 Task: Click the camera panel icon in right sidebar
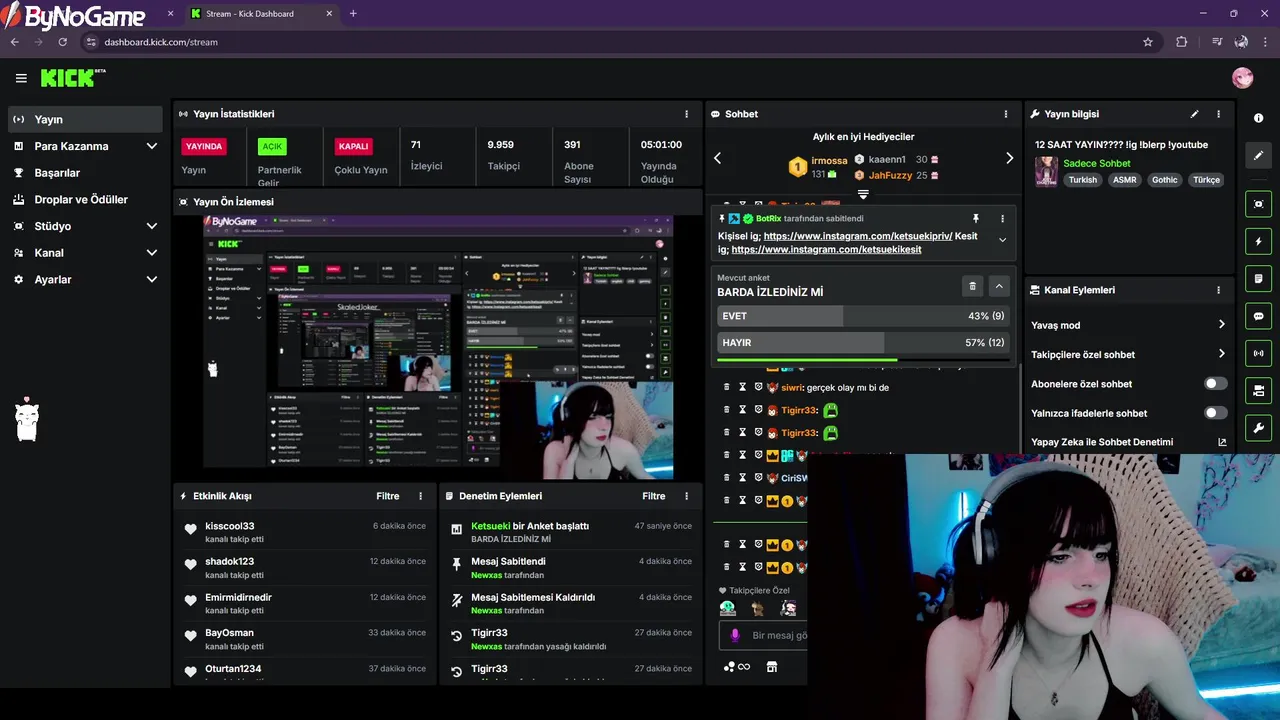pos(1258,390)
